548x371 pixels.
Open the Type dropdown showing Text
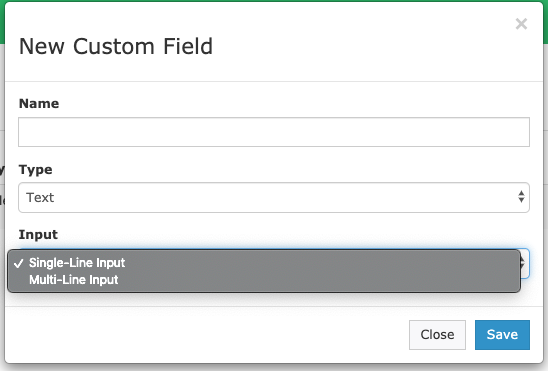pos(274,197)
